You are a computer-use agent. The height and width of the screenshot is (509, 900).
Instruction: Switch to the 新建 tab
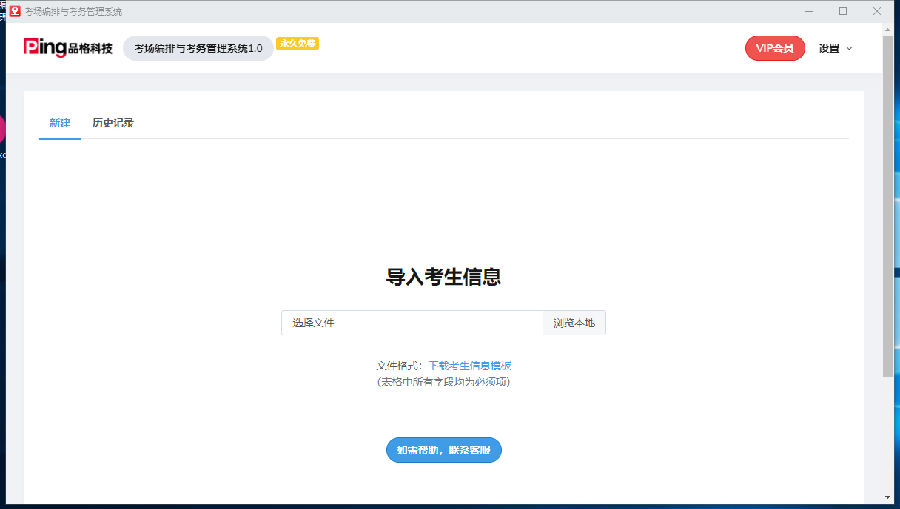[x=60, y=123]
